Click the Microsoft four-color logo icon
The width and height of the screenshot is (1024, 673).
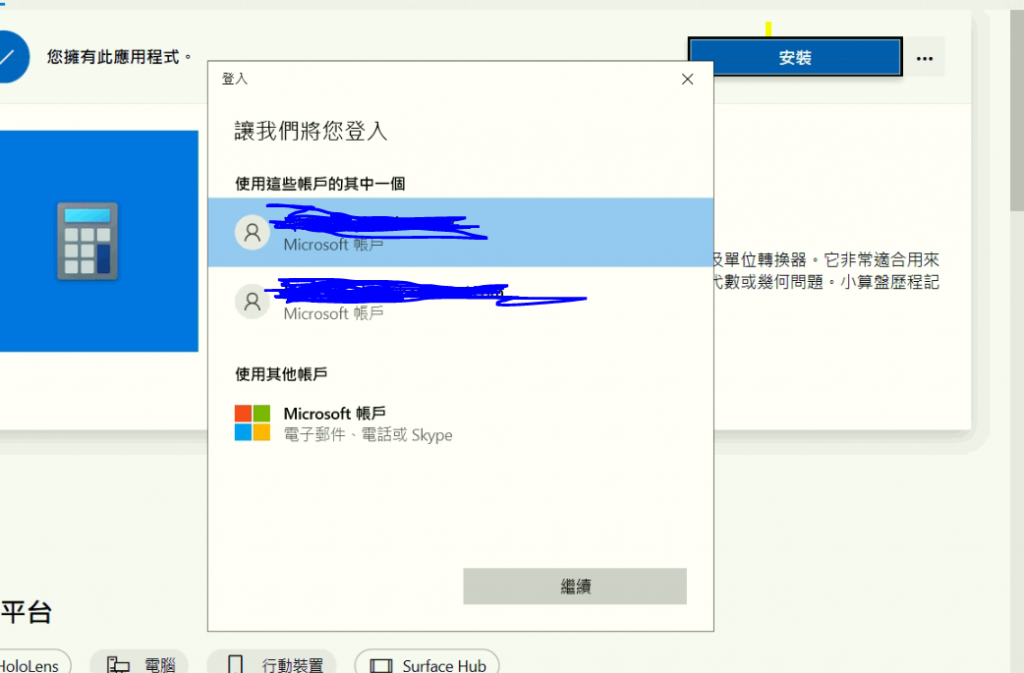click(252, 422)
